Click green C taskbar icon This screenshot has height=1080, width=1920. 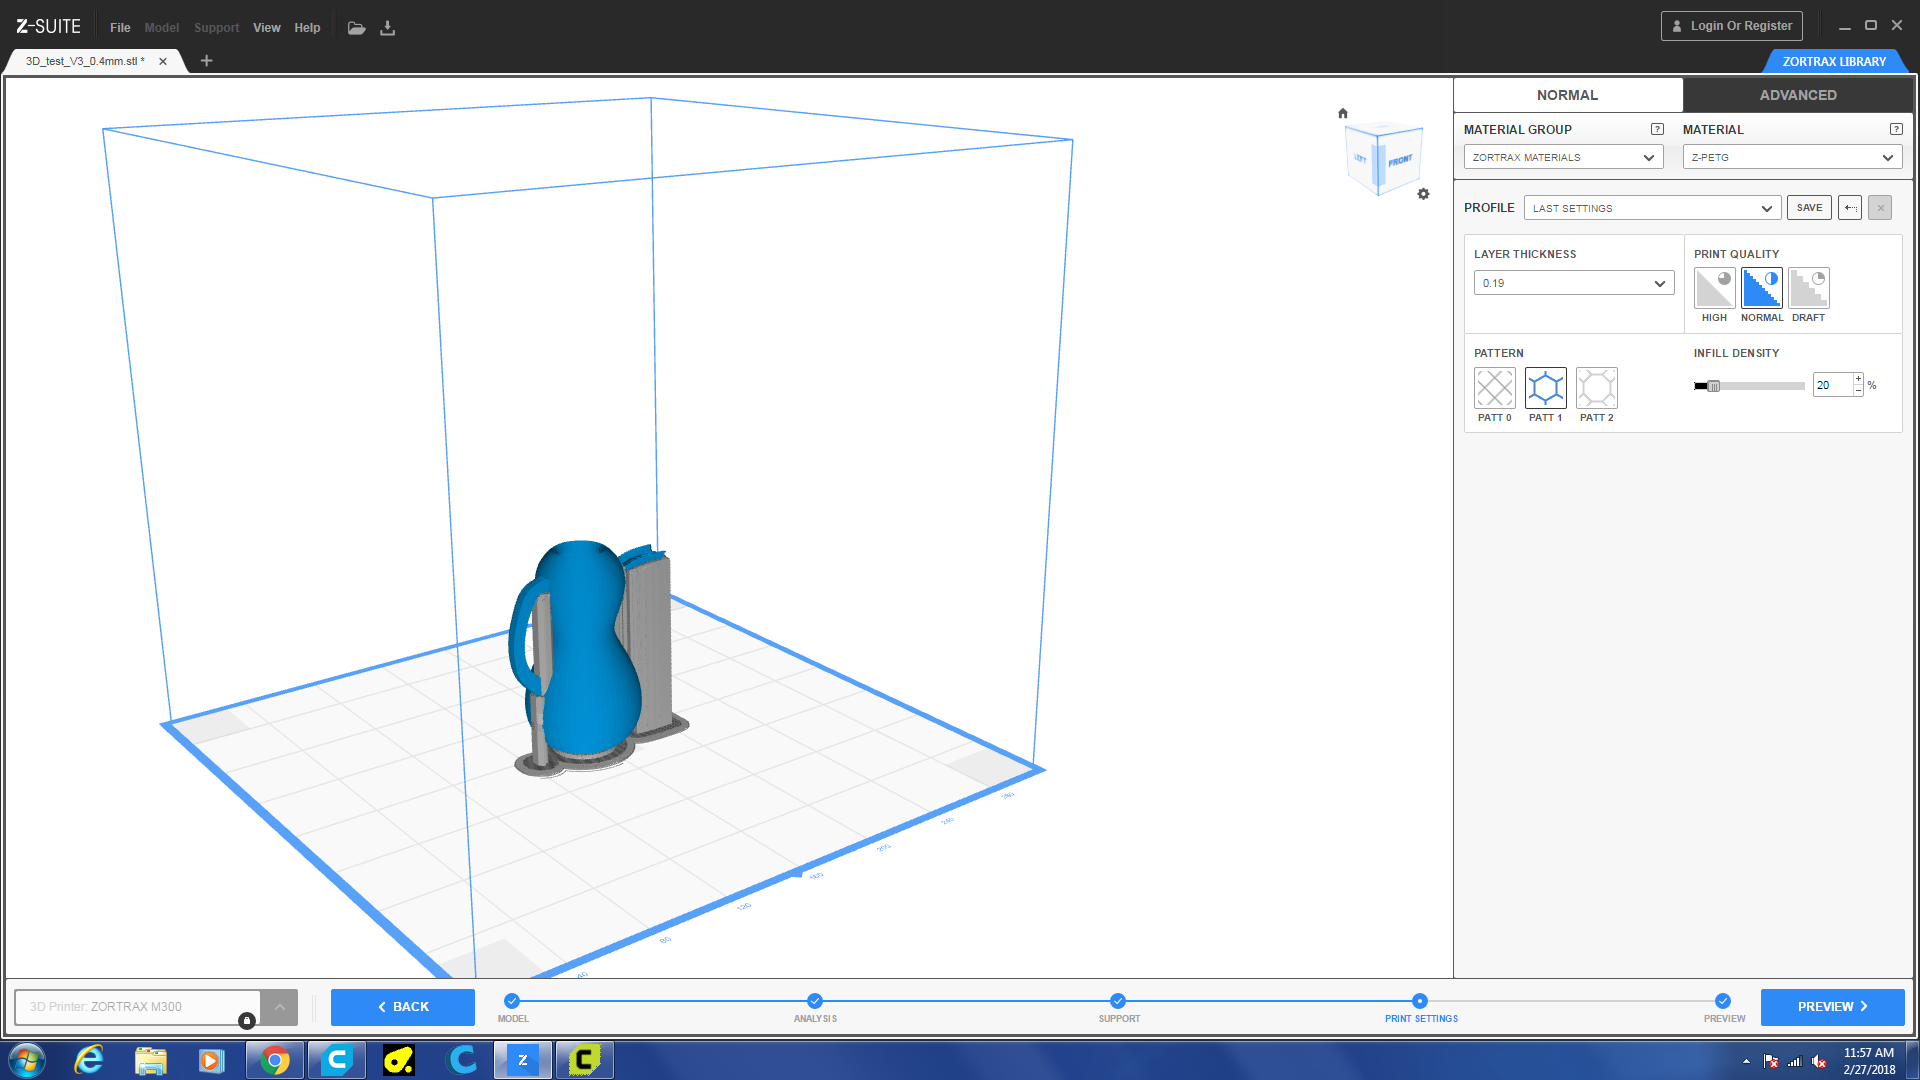(584, 1060)
